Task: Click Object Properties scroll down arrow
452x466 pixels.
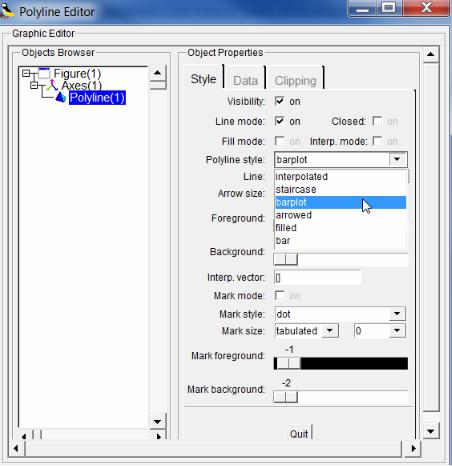Action: pyautogui.click(x=431, y=431)
